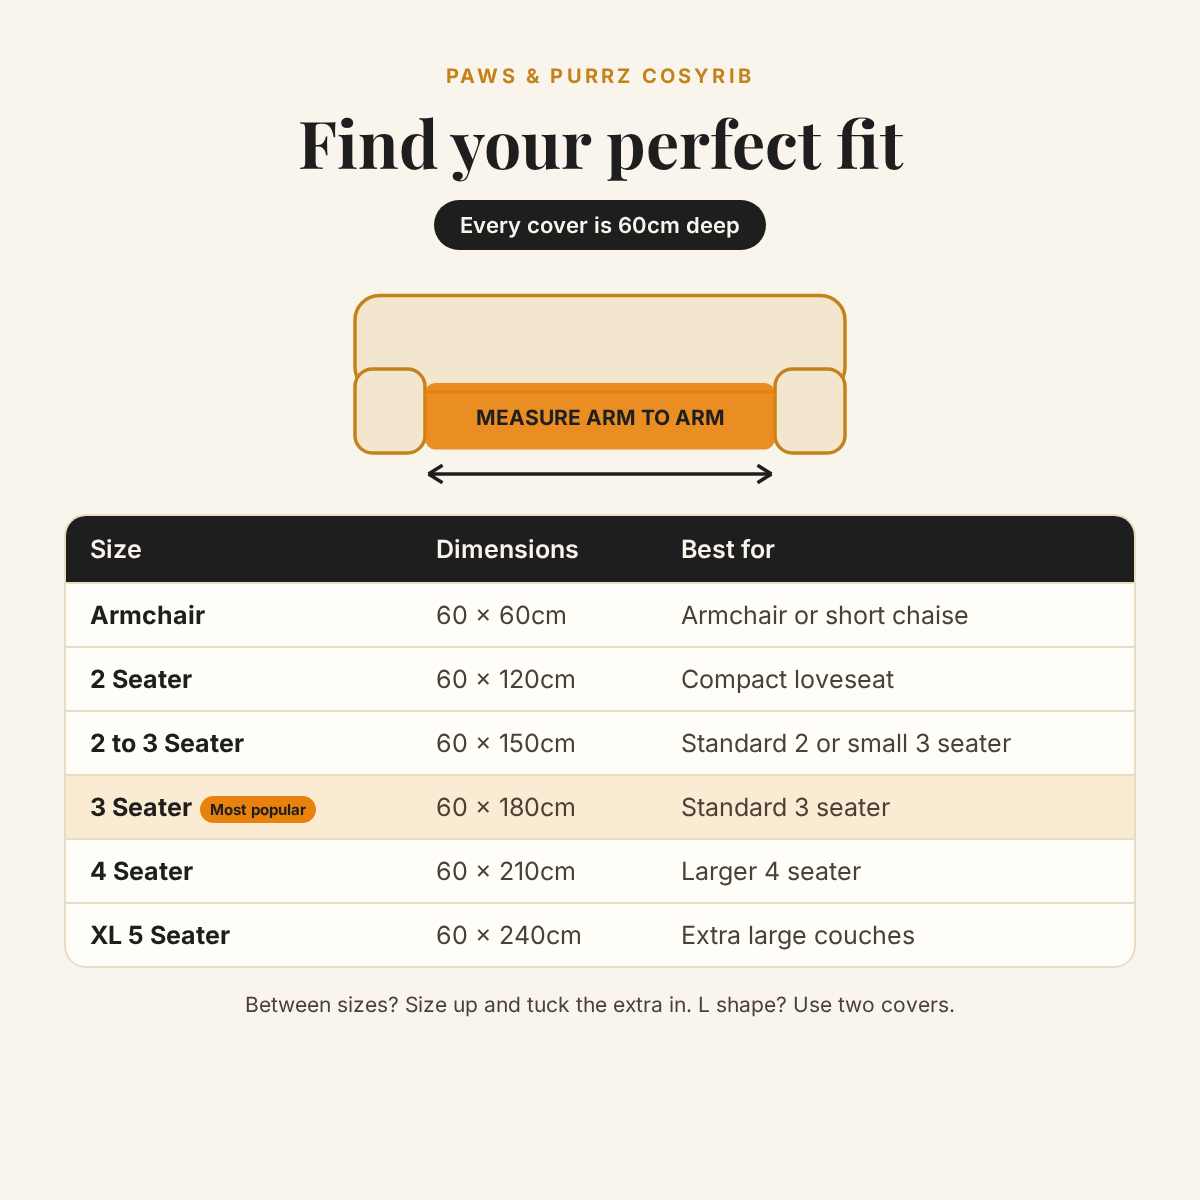The height and width of the screenshot is (1200, 1200).
Task: Click the 'Most popular' badge
Action: coord(258,809)
